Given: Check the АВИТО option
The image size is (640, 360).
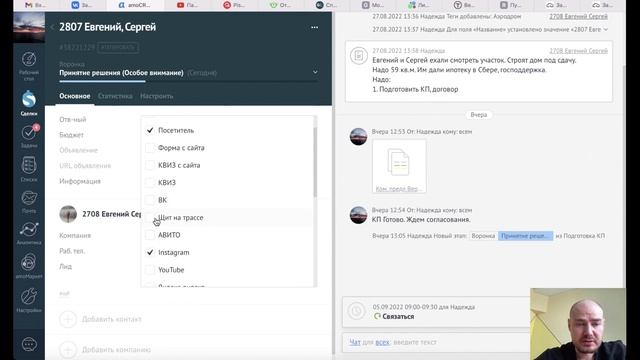Looking at the screenshot, I should click(x=150, y=235).
